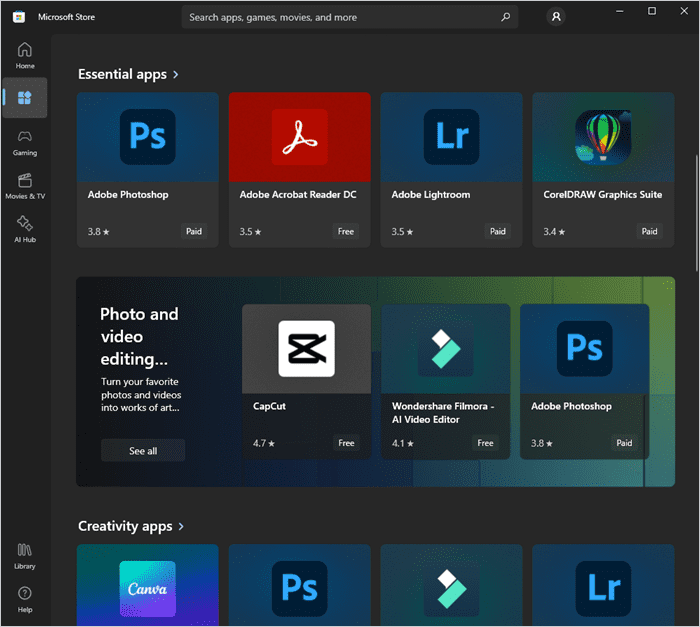700x627 pixels.
Task: Click the 3.5 star rating on Lightroom
Action: pyautogui.click(x=402, y=232)
